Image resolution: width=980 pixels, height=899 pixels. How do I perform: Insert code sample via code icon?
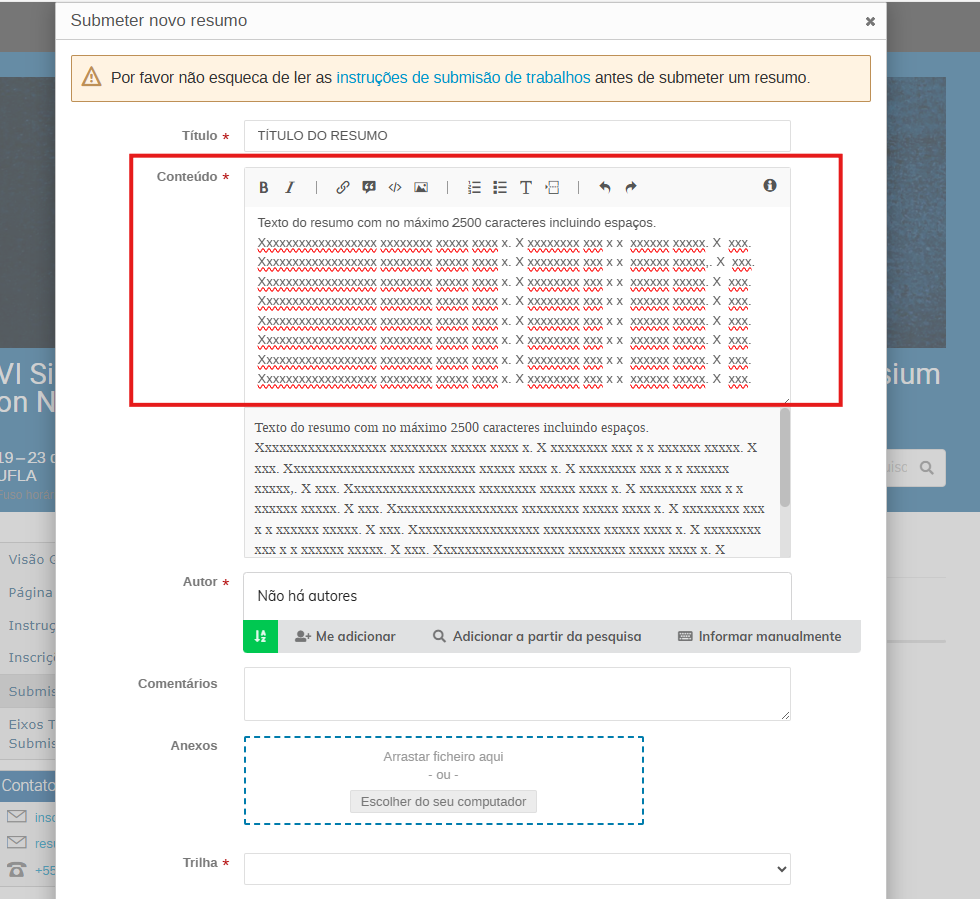(395, 187)
